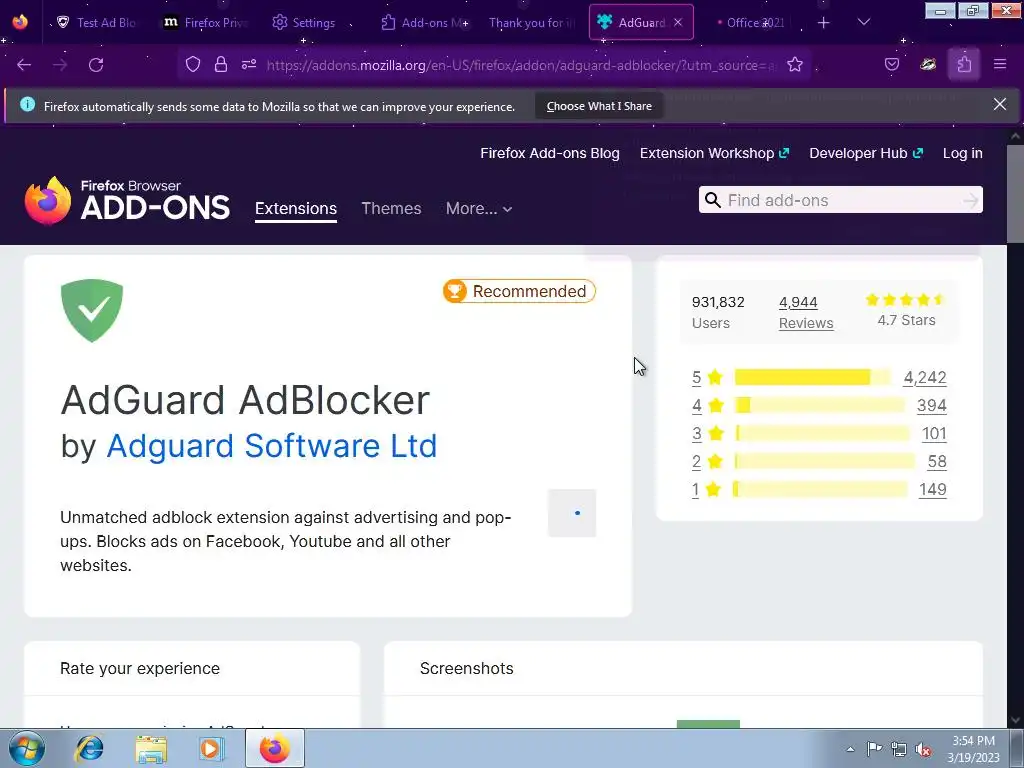Reload the page with the refresh icon

(x=96, y=65)
